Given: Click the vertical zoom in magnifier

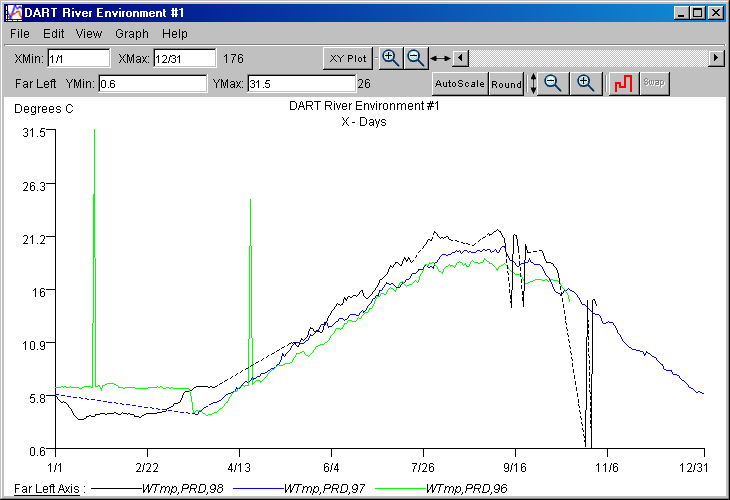Looking at the screenshot, I should [585, 84].
